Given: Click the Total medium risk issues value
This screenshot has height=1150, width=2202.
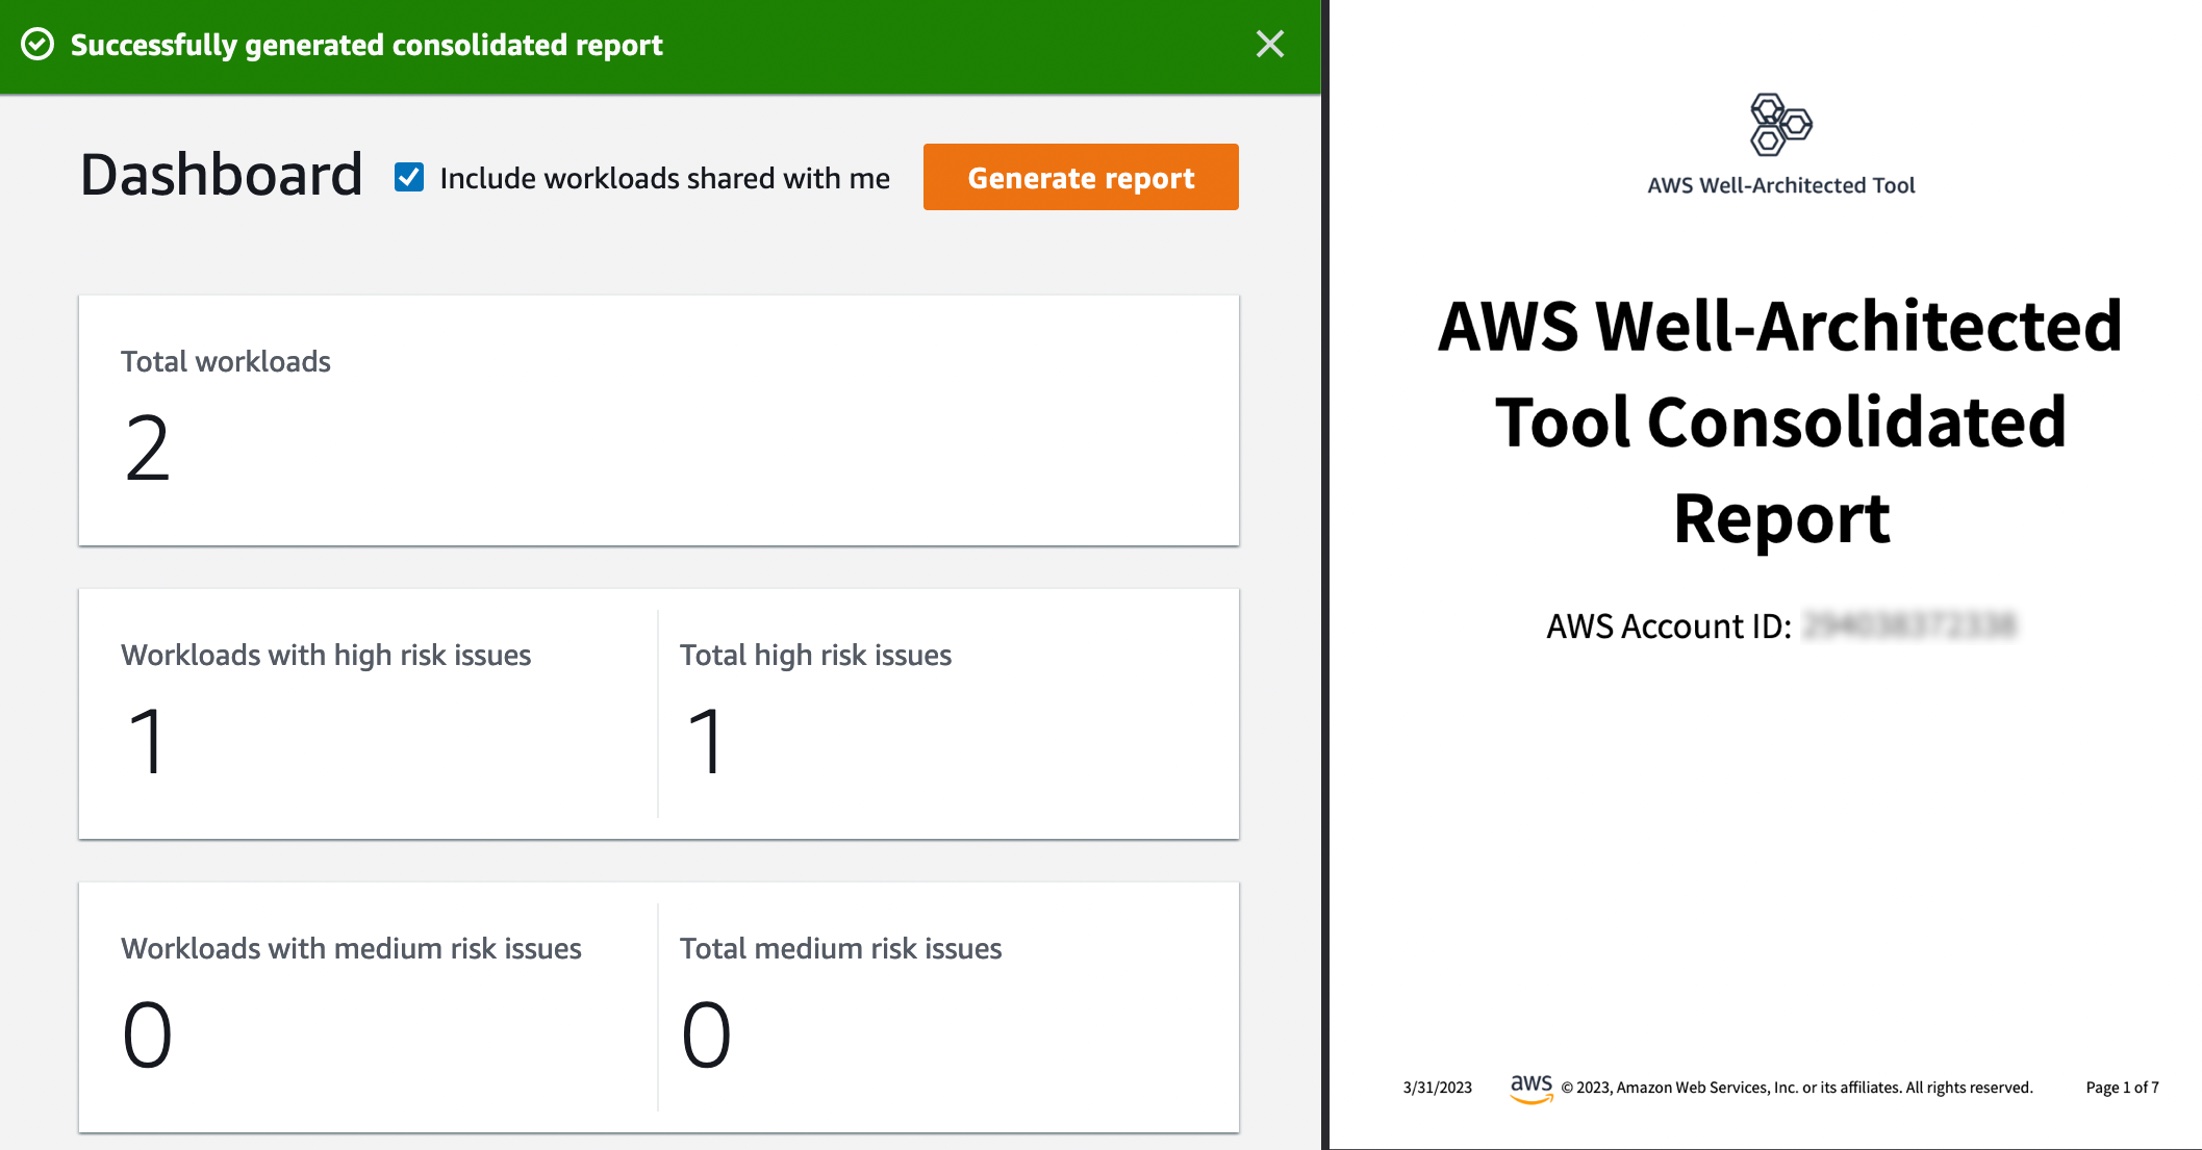Looking at the screenshot, I should tap(706, 1035).
